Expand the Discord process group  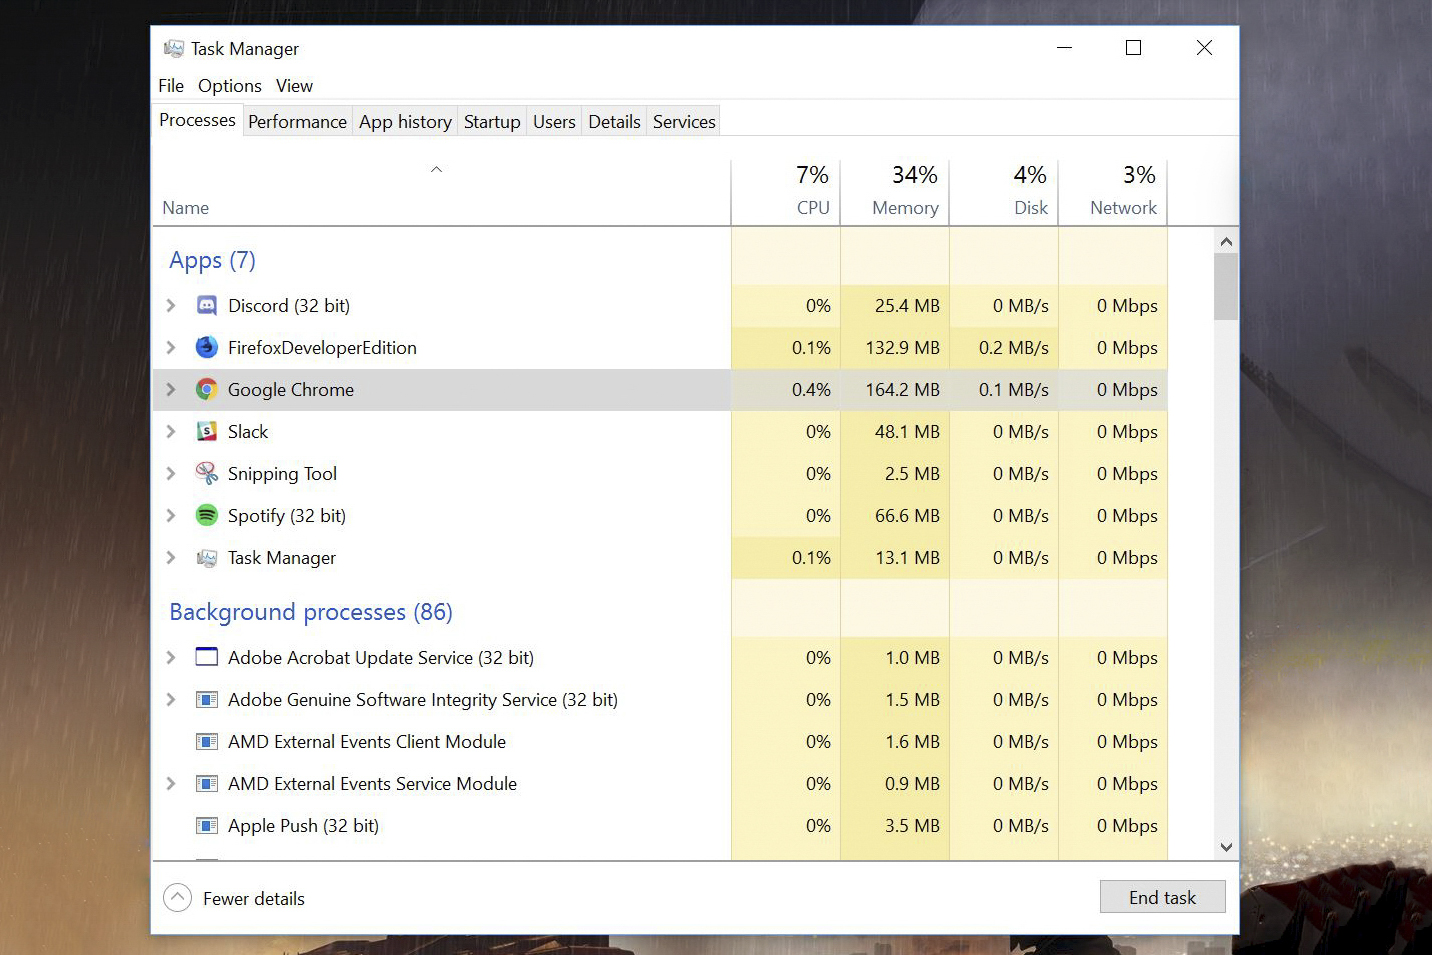pyautogui.click(x=171, y=306)
